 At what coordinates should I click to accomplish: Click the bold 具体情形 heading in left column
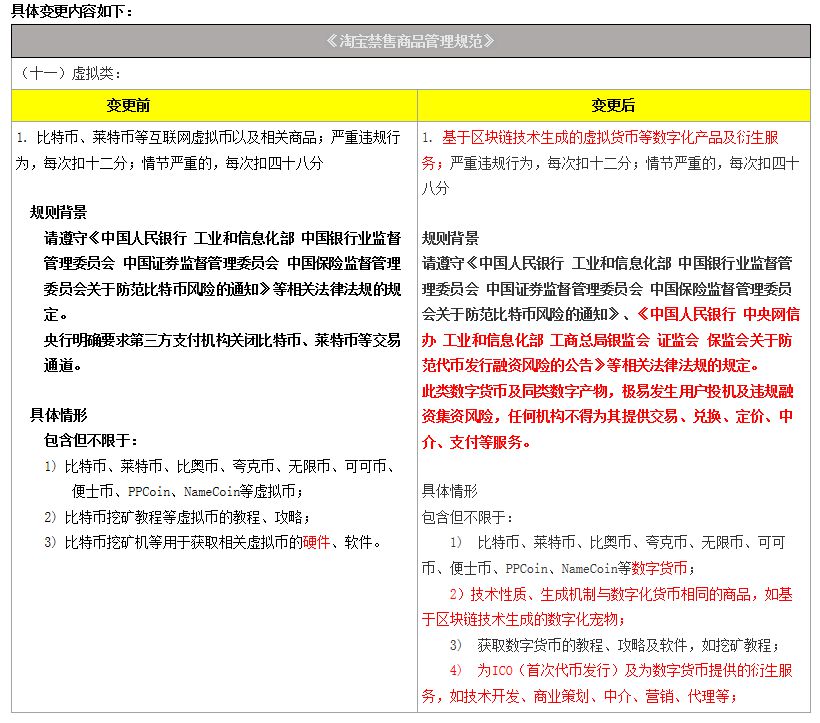coord(58,416)
